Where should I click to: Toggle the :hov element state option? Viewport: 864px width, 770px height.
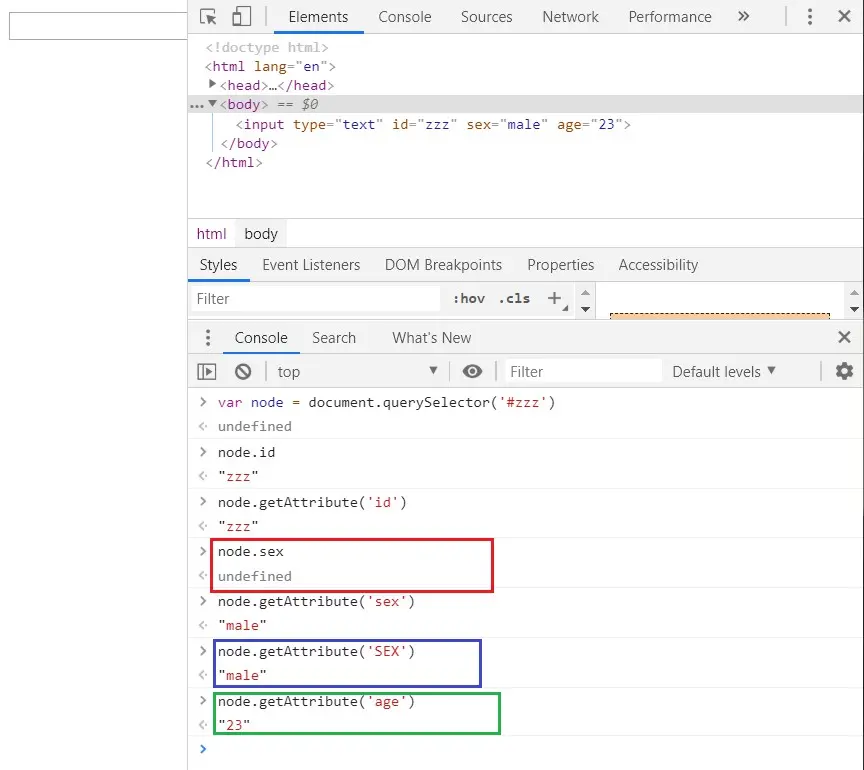[469, 299]
